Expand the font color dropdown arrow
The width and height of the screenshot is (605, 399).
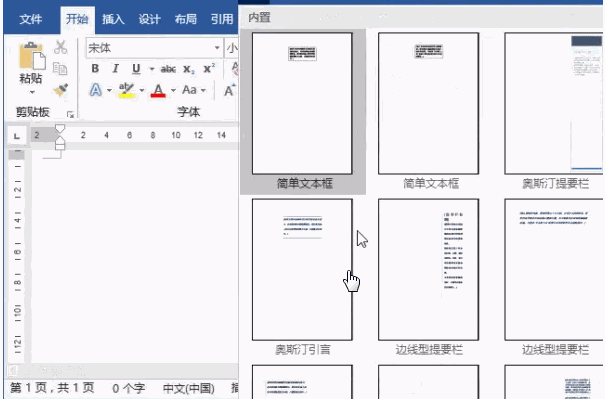point(173,90)
